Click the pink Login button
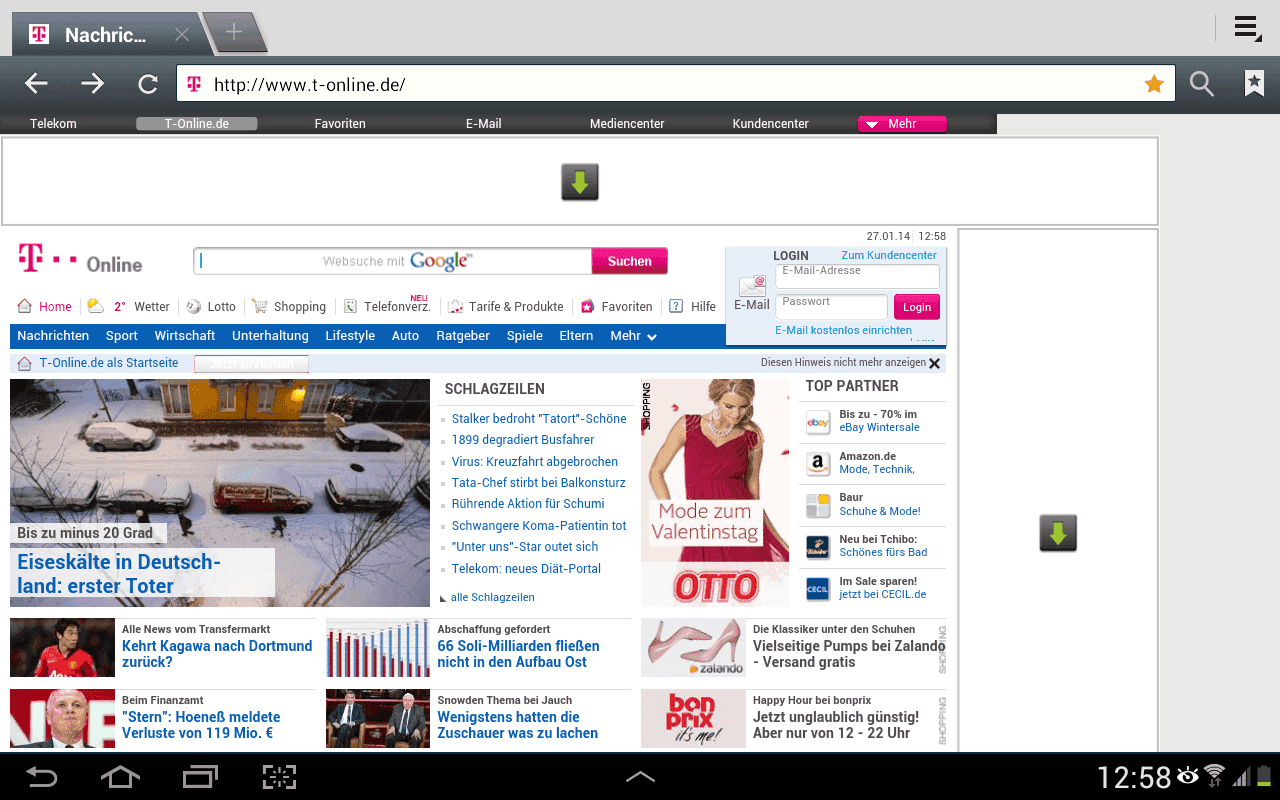 [917, 307]
